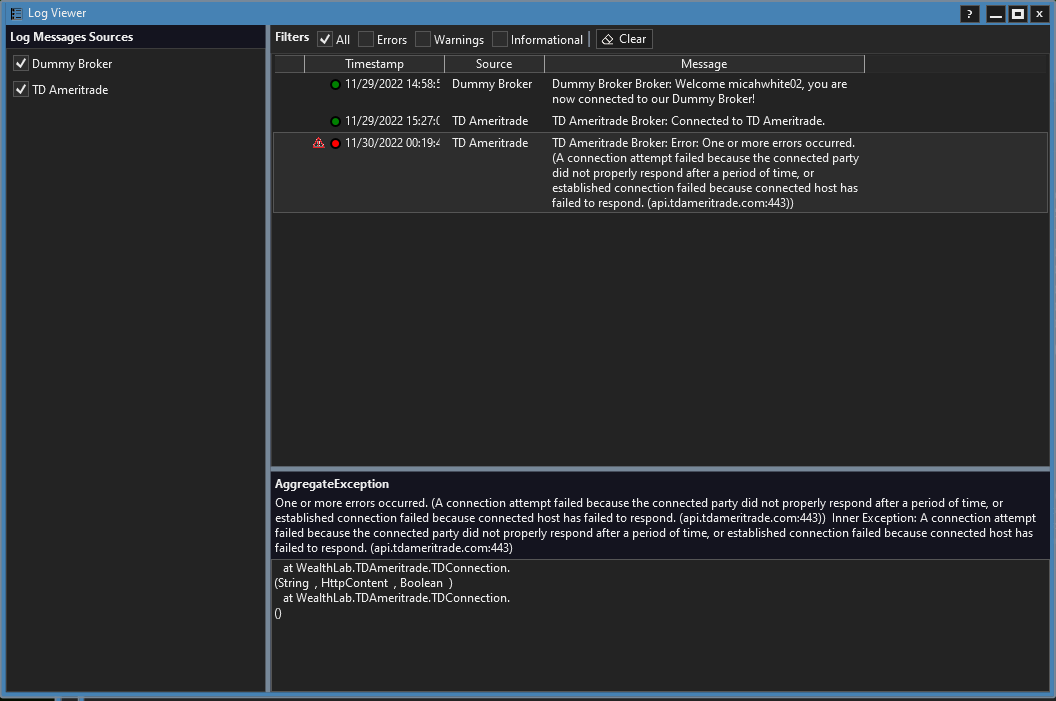Click green status dot on Dummy Broker entry

(x=335, y=85)
